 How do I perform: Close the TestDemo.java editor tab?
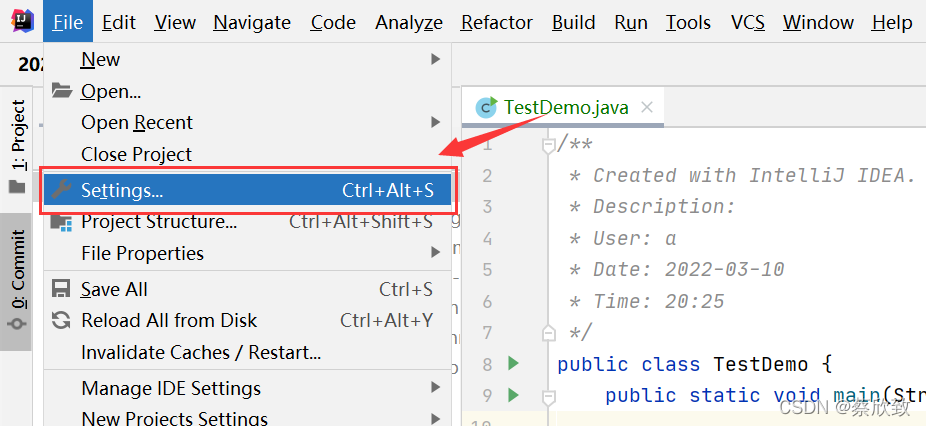647,108
